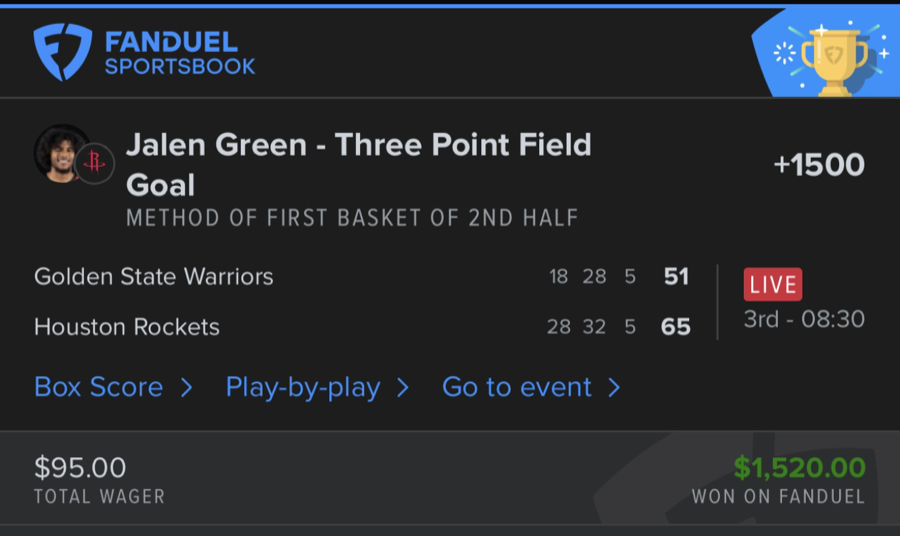Image resolution: width=900 pixels, height=536 pixels.
Task: Click the $95.00 total wager amount
Action: point(80,467)
